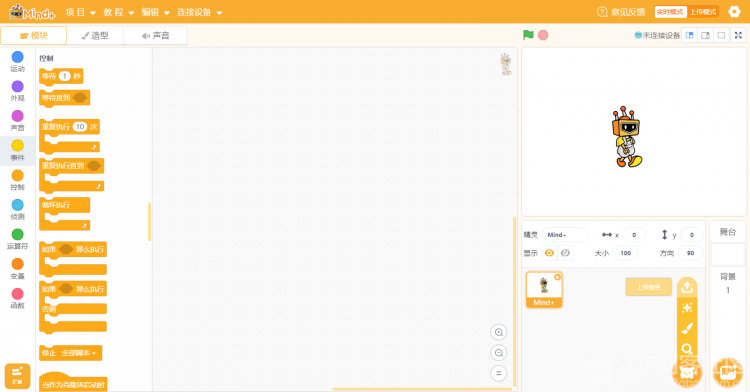This screenshot has width=750, height=392.
Task: Switch to the 模块 blocks tab
Action: coord(33,35)
